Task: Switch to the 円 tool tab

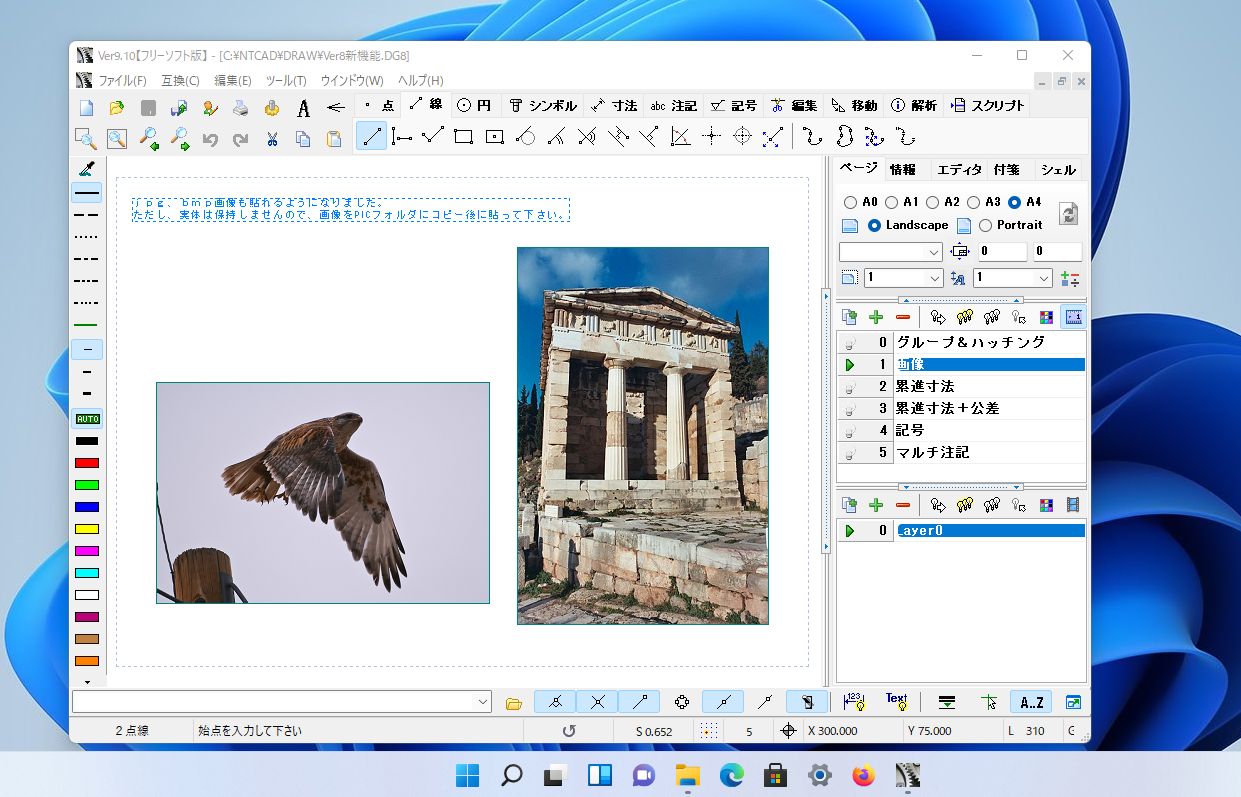Action: (x=474, y=105)
